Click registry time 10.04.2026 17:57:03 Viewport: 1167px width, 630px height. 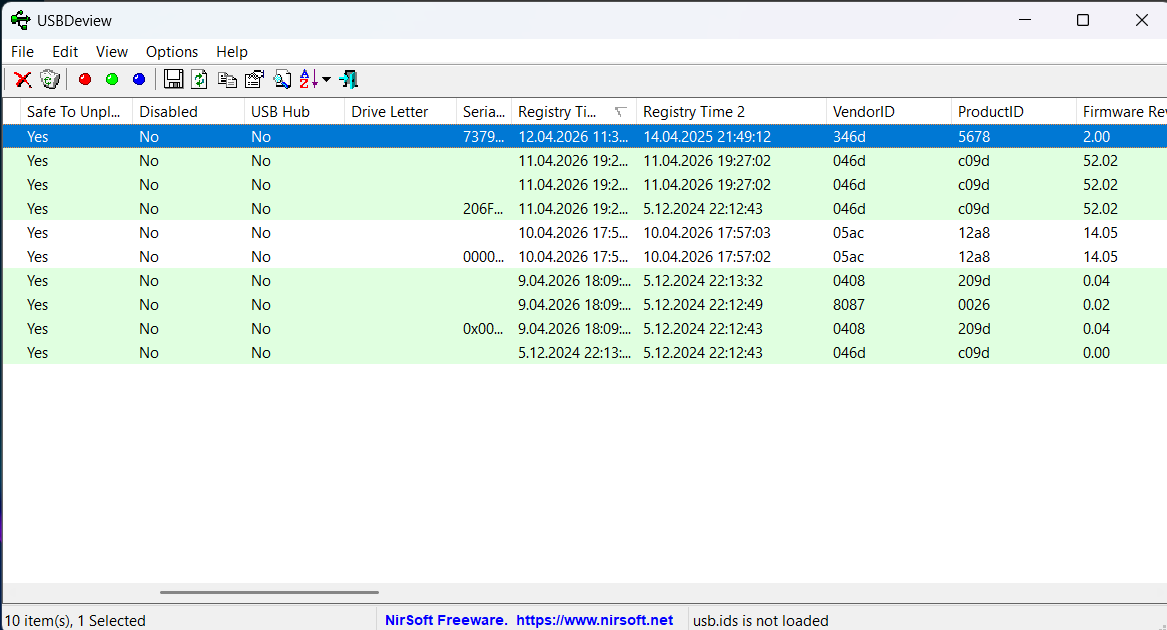pyautogui.click(x=707, y=232)
